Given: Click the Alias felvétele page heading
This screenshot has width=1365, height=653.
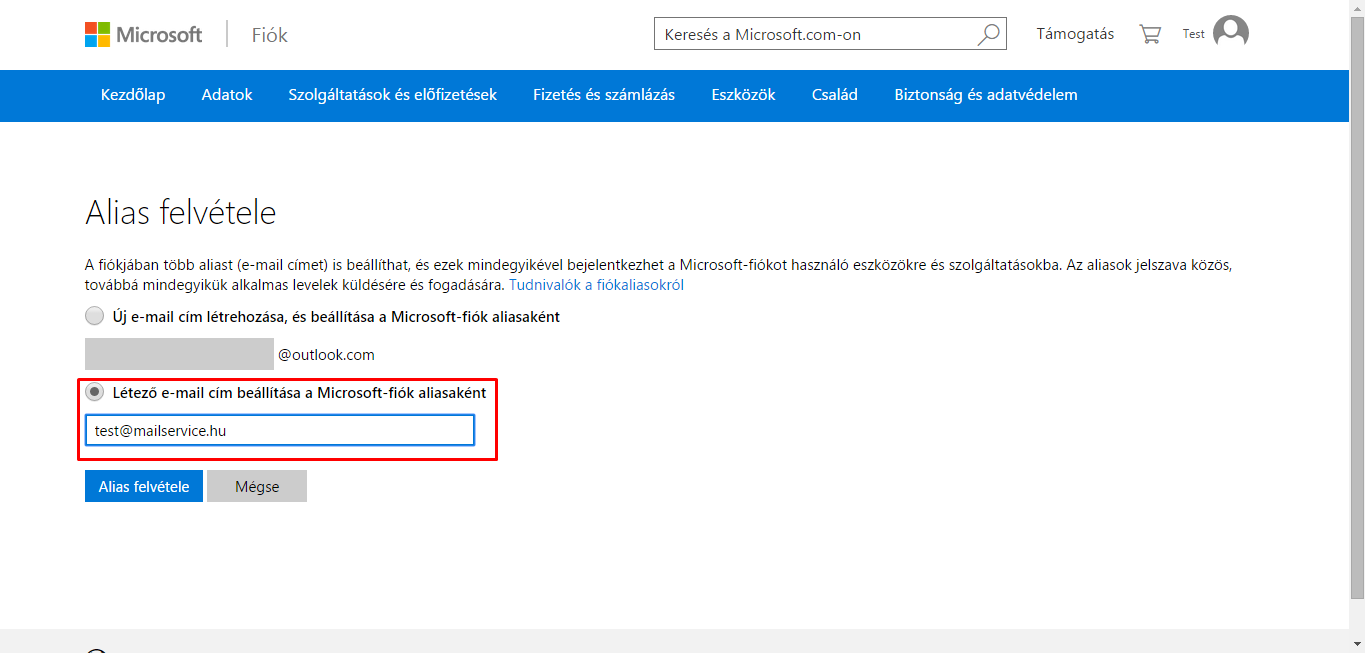Looking at the screenshot, I should pos(181,212).
